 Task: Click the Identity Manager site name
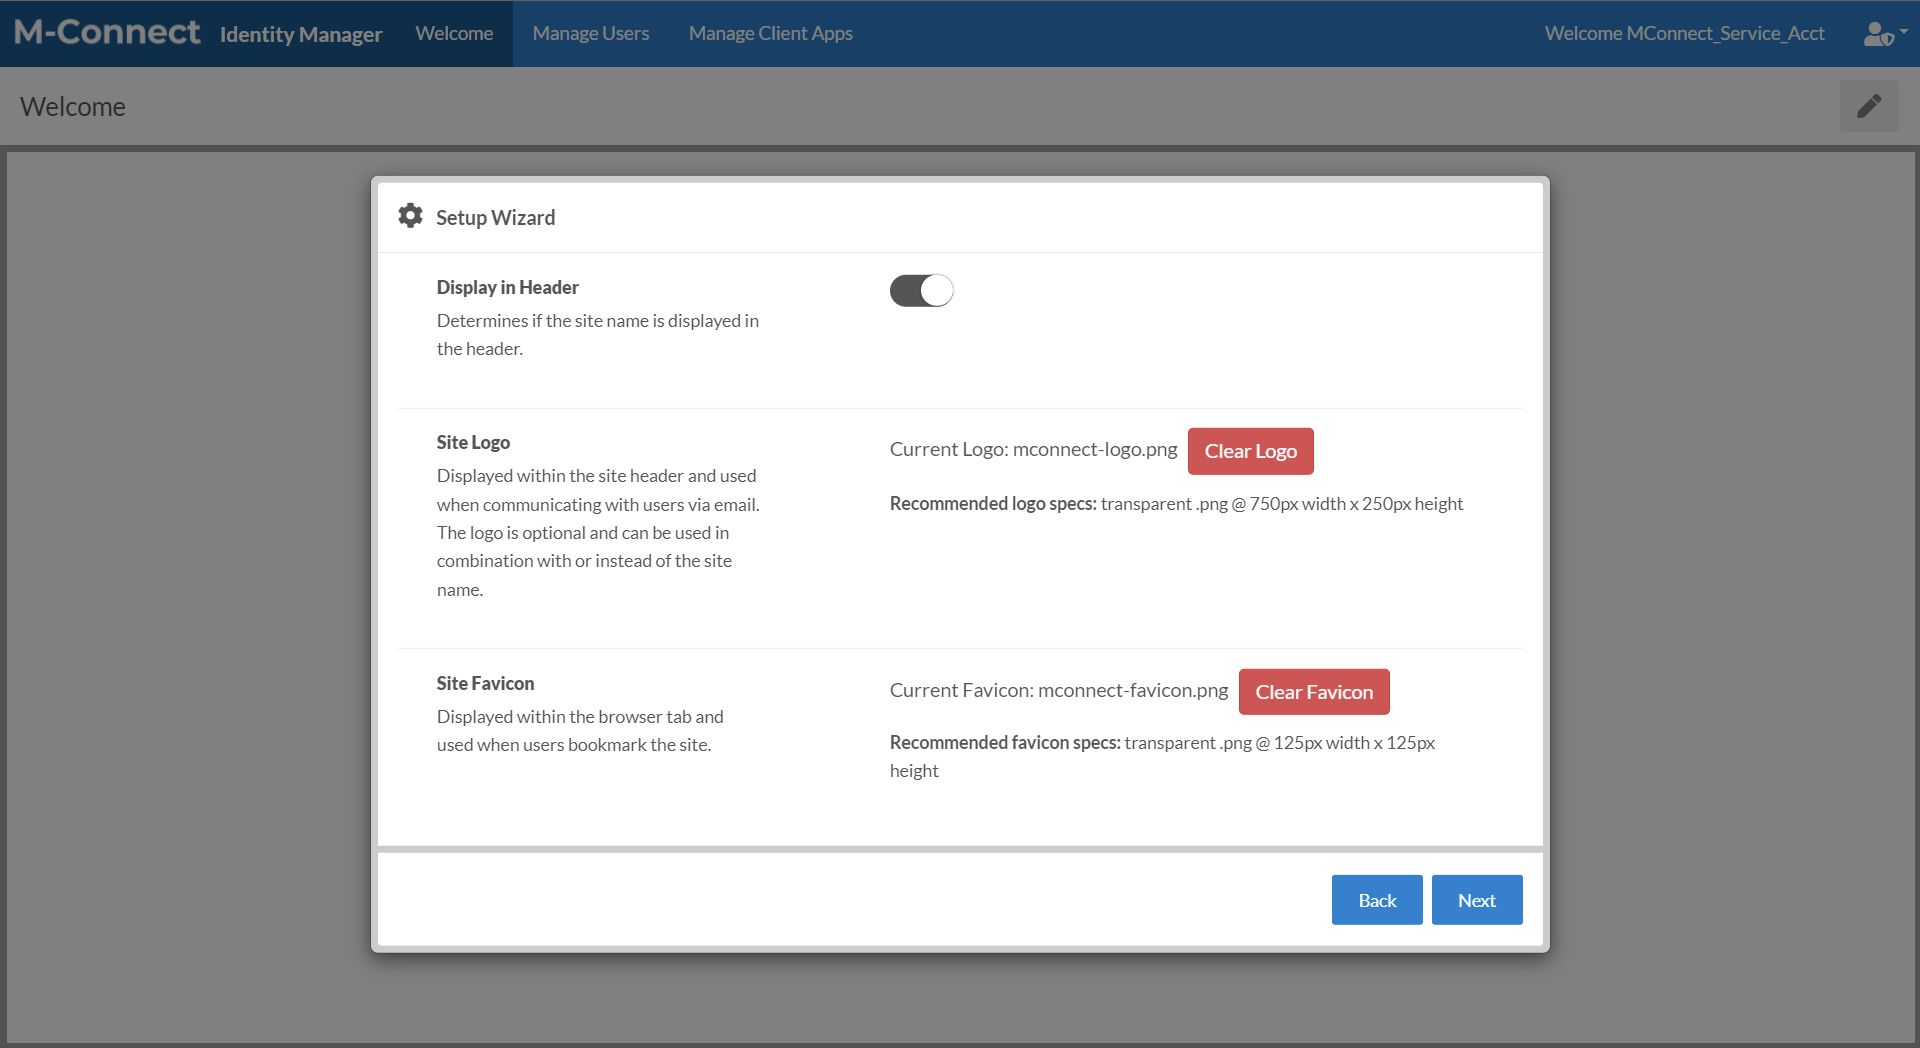pyautogui.click(x=300, y=34)
